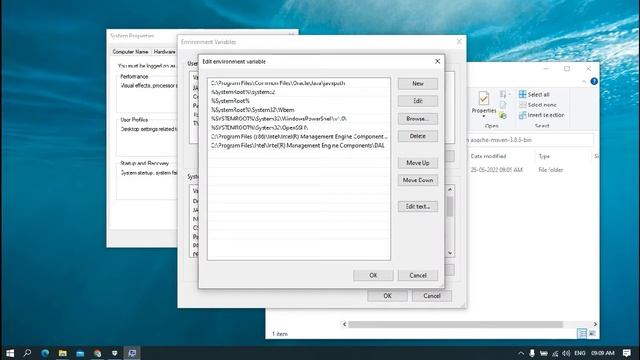Open File Explorer from the taskbar
640x360 pixels.
[62, 353]
